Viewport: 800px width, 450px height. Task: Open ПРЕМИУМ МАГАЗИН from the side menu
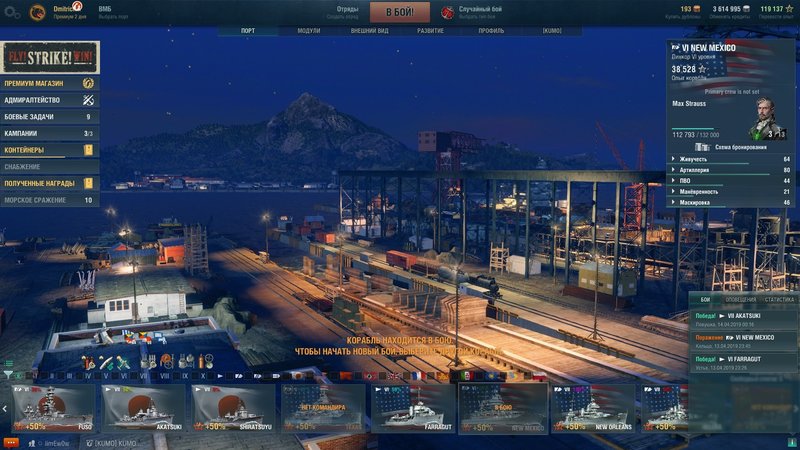(49, 83)
